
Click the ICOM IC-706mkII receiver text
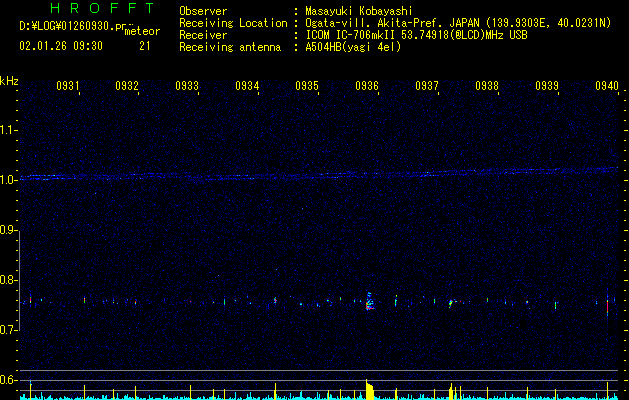(416, 35)
